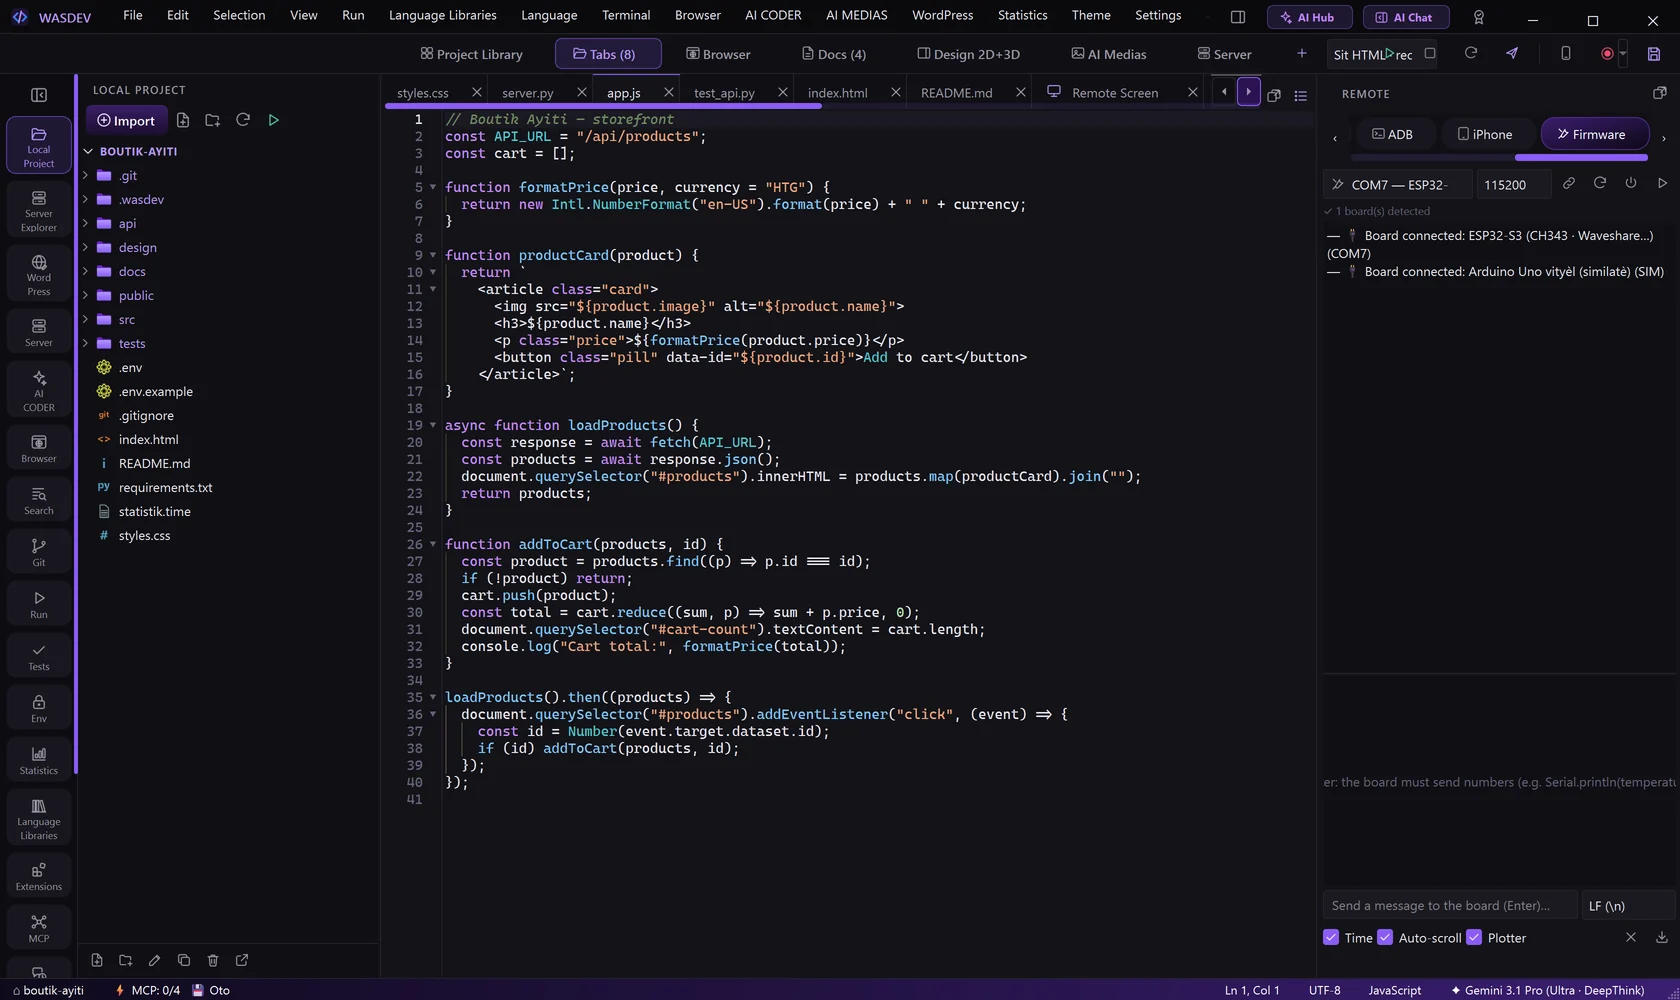Open the AI CODER sidebar panel

39,390
